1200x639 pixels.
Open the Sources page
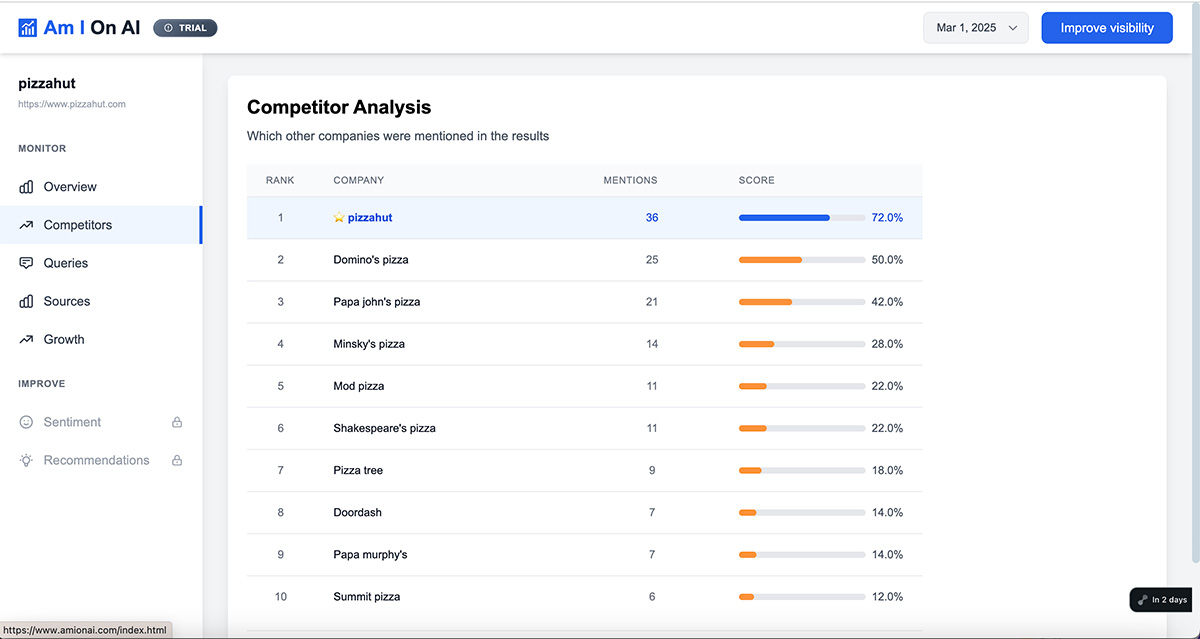pos(100,301)
